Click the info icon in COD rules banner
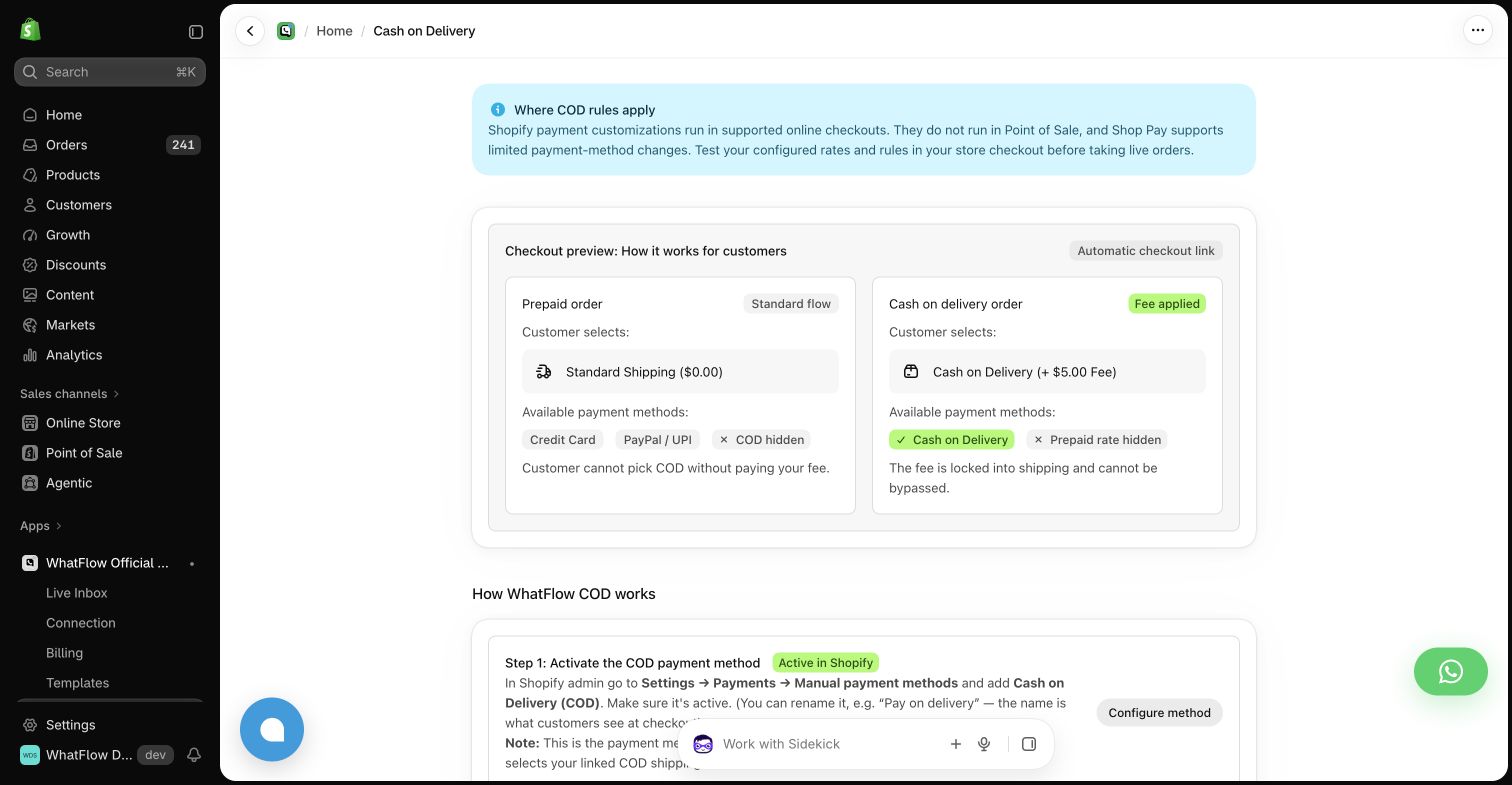The image size is (1512, 785). point(498,110)
